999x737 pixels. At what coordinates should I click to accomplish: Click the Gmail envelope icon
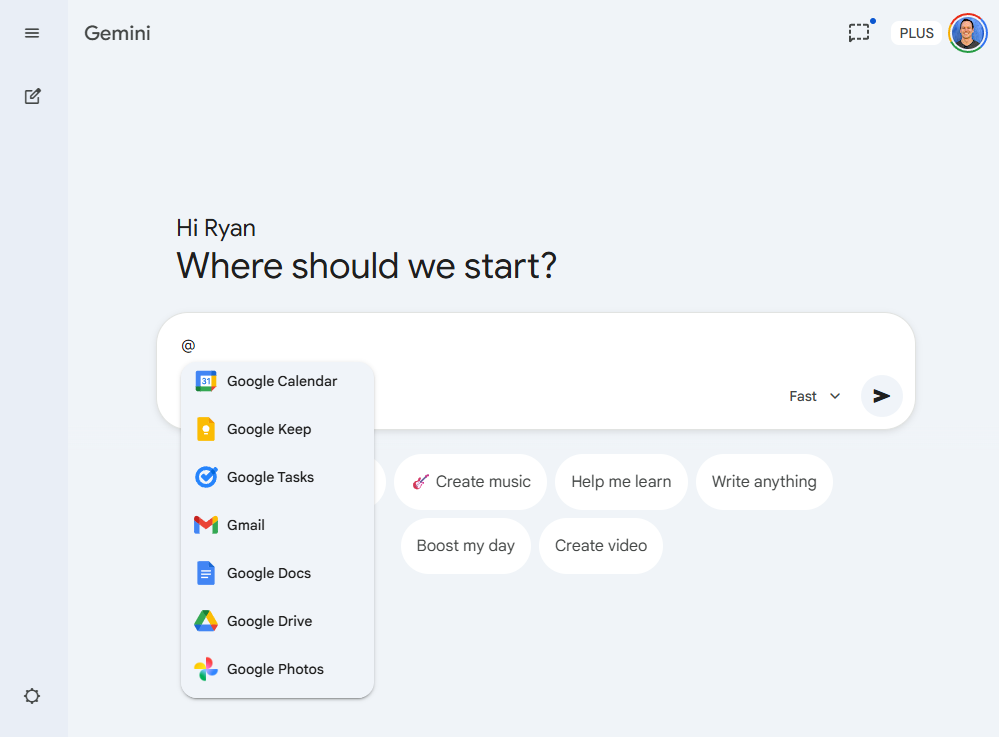206,525
